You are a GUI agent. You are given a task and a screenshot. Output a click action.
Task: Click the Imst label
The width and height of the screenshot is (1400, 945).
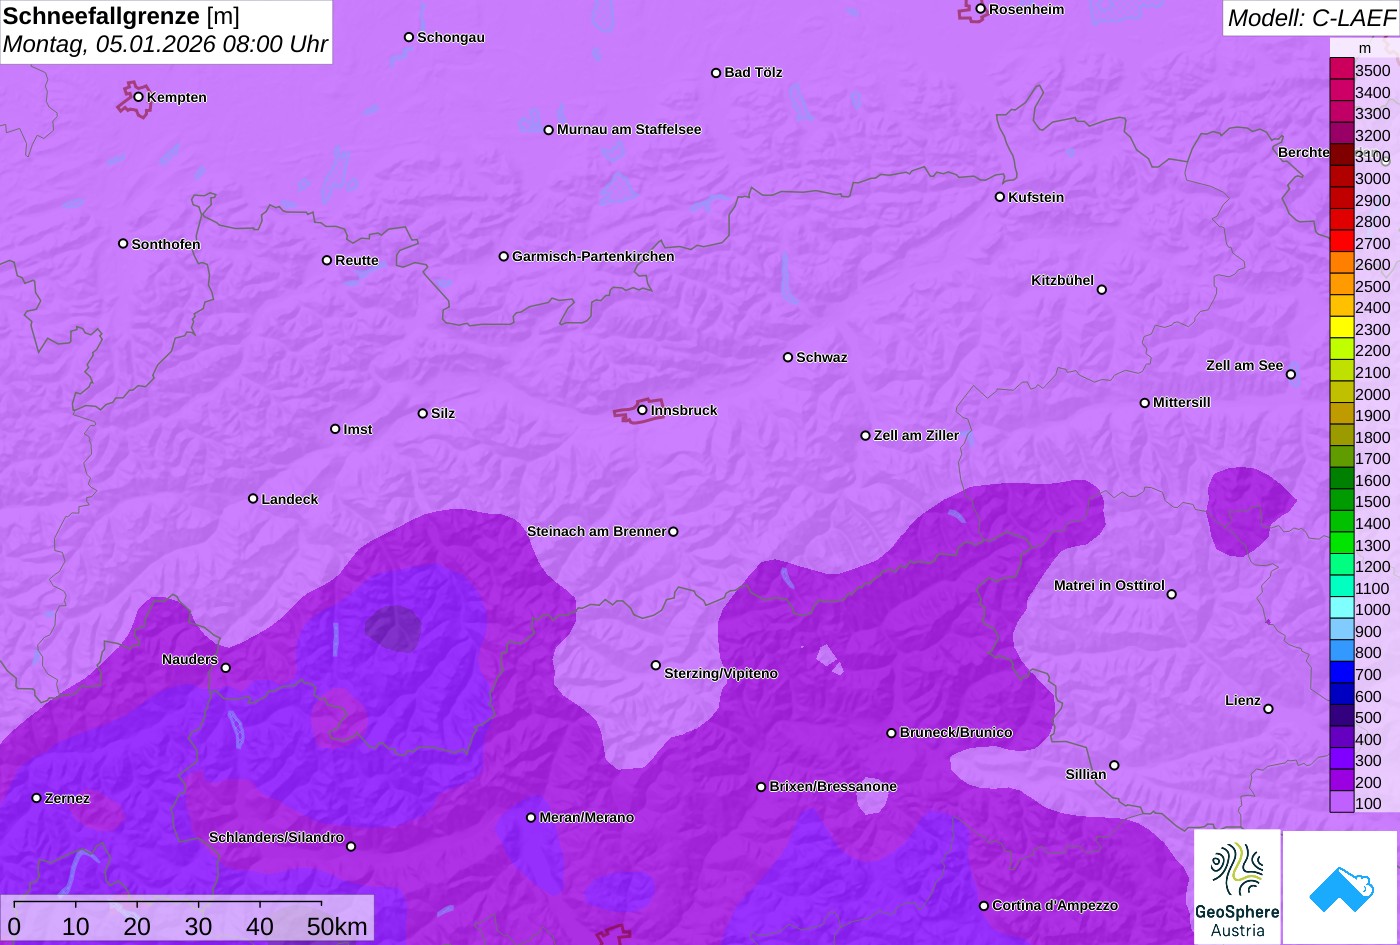(x=358, y=429)
